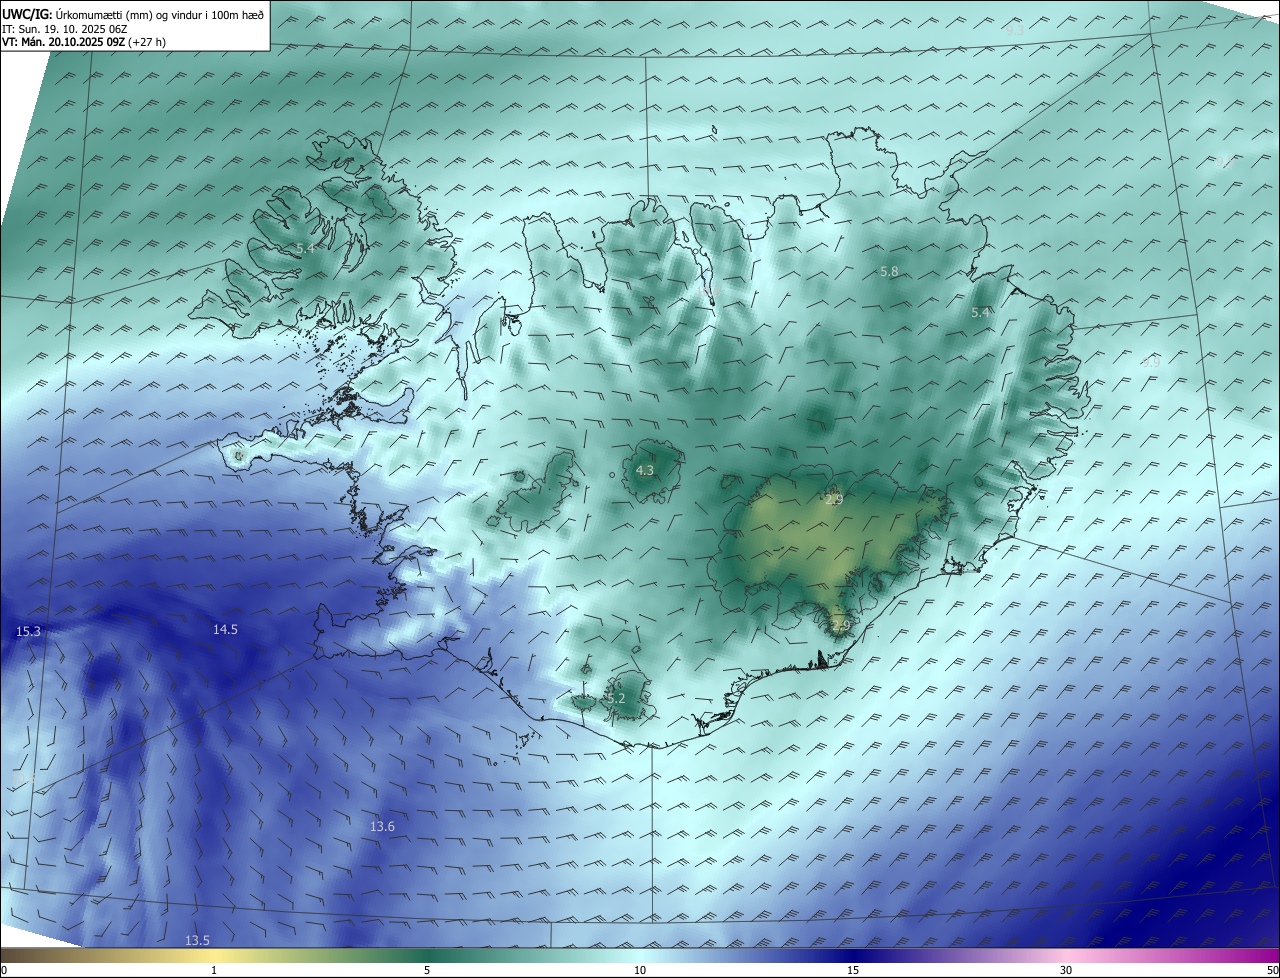The height and width of the screenshot is (978, 1280).
Task: Click the '0' tick on the colour scale
Action: click(4, 970)
